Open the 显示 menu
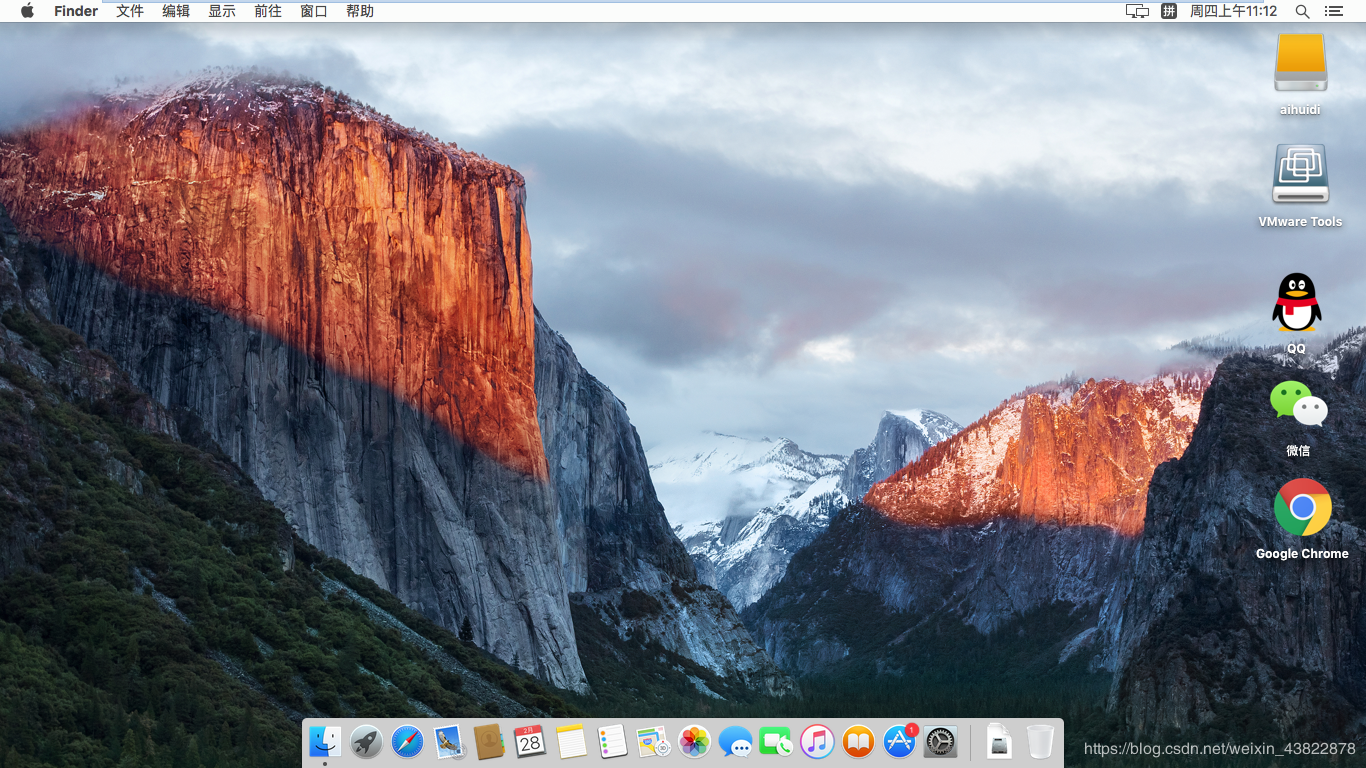1366x768 pixels. (222, 11)
